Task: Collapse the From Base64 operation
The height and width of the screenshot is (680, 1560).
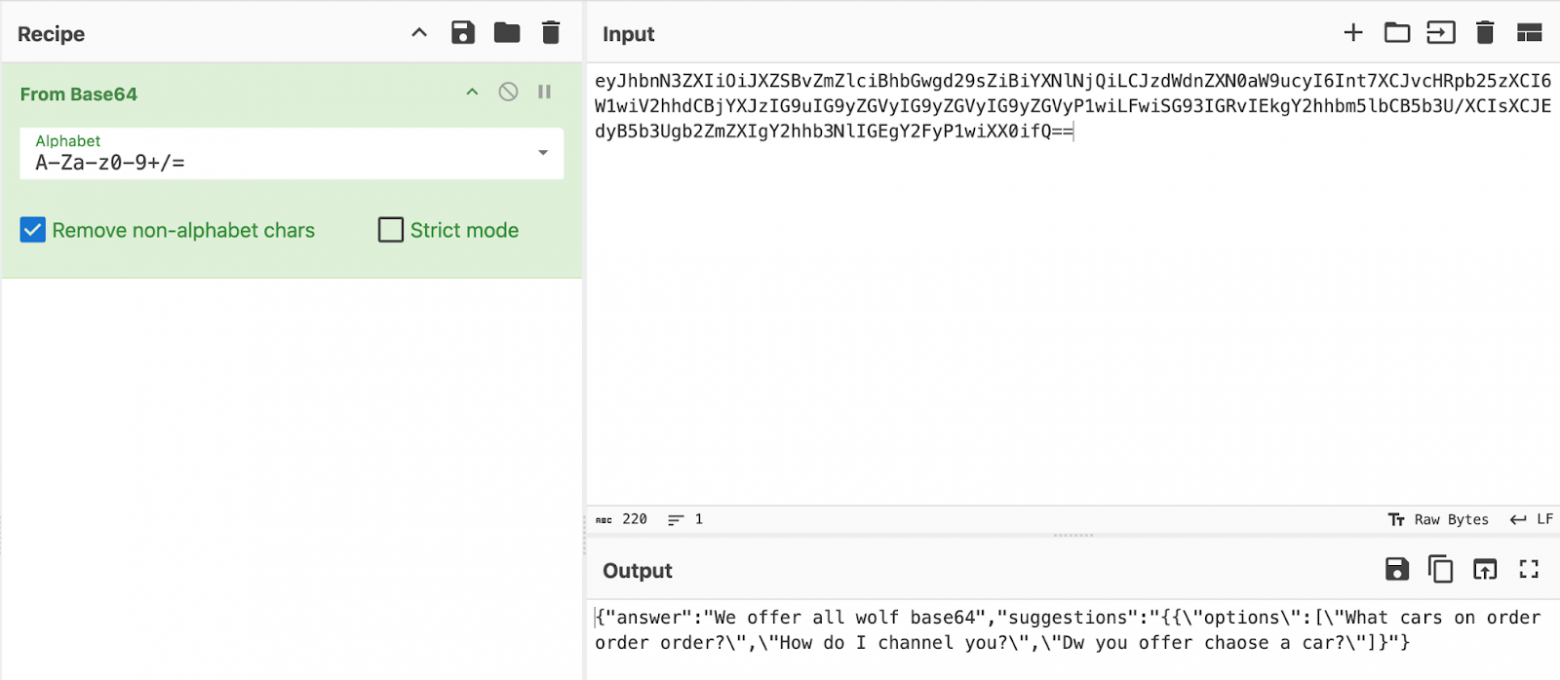Action: [472, 92]
